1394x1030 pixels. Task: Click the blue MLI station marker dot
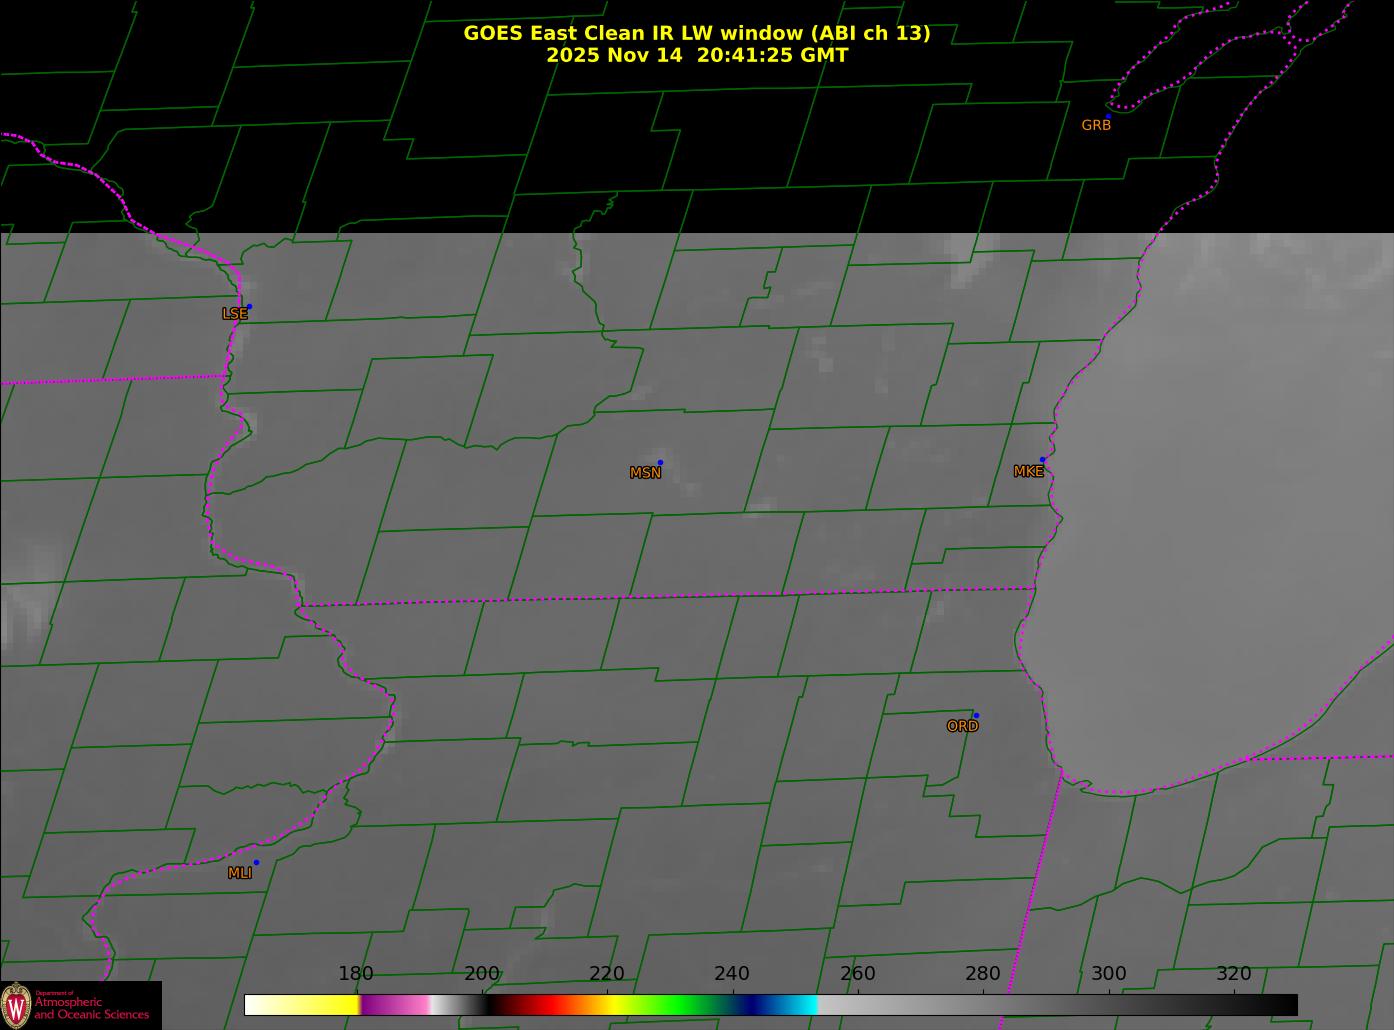coord(256,862)
